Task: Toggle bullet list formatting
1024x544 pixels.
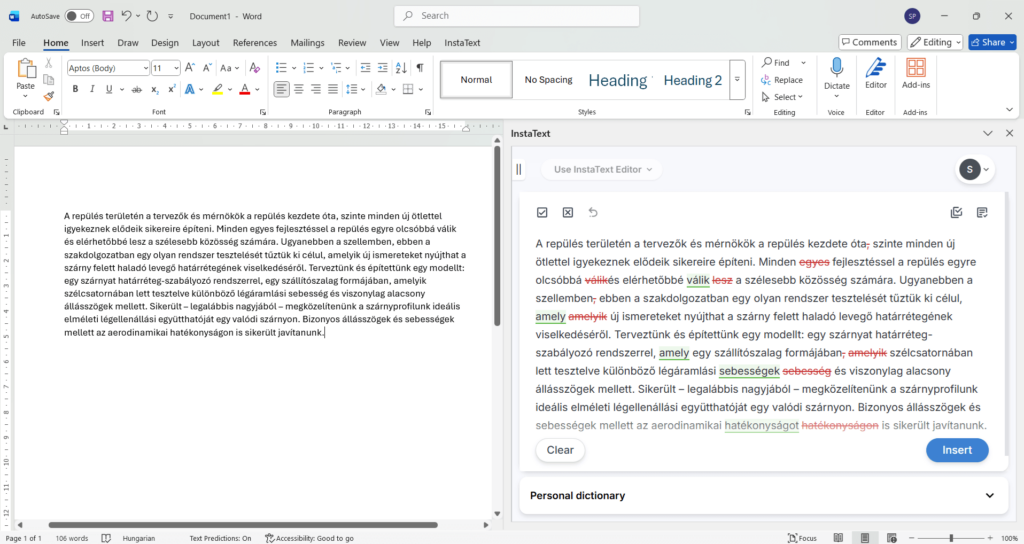Action: point(283,67)
